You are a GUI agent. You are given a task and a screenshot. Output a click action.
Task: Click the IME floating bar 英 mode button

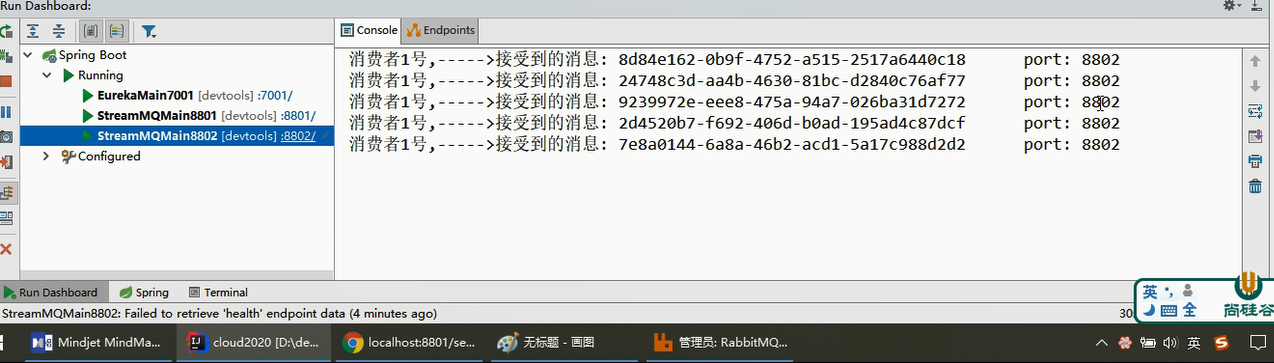pos(1151,292)
